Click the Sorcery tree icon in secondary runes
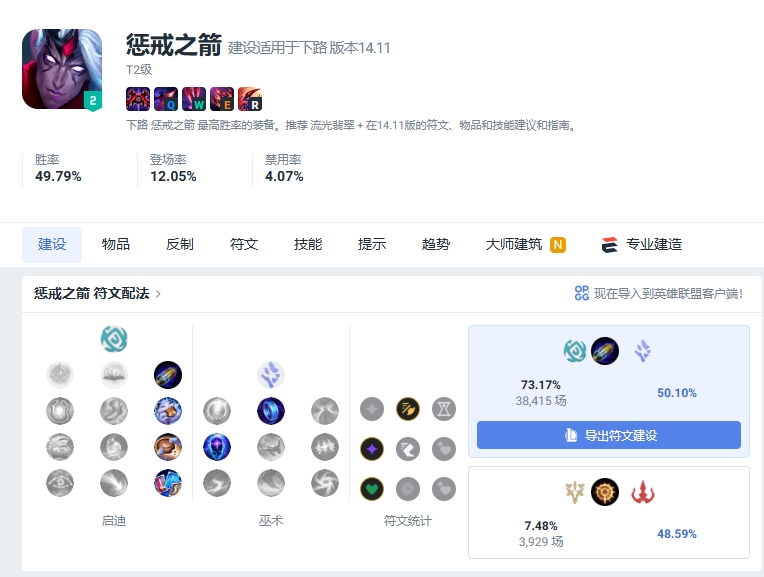 (271, 375)
